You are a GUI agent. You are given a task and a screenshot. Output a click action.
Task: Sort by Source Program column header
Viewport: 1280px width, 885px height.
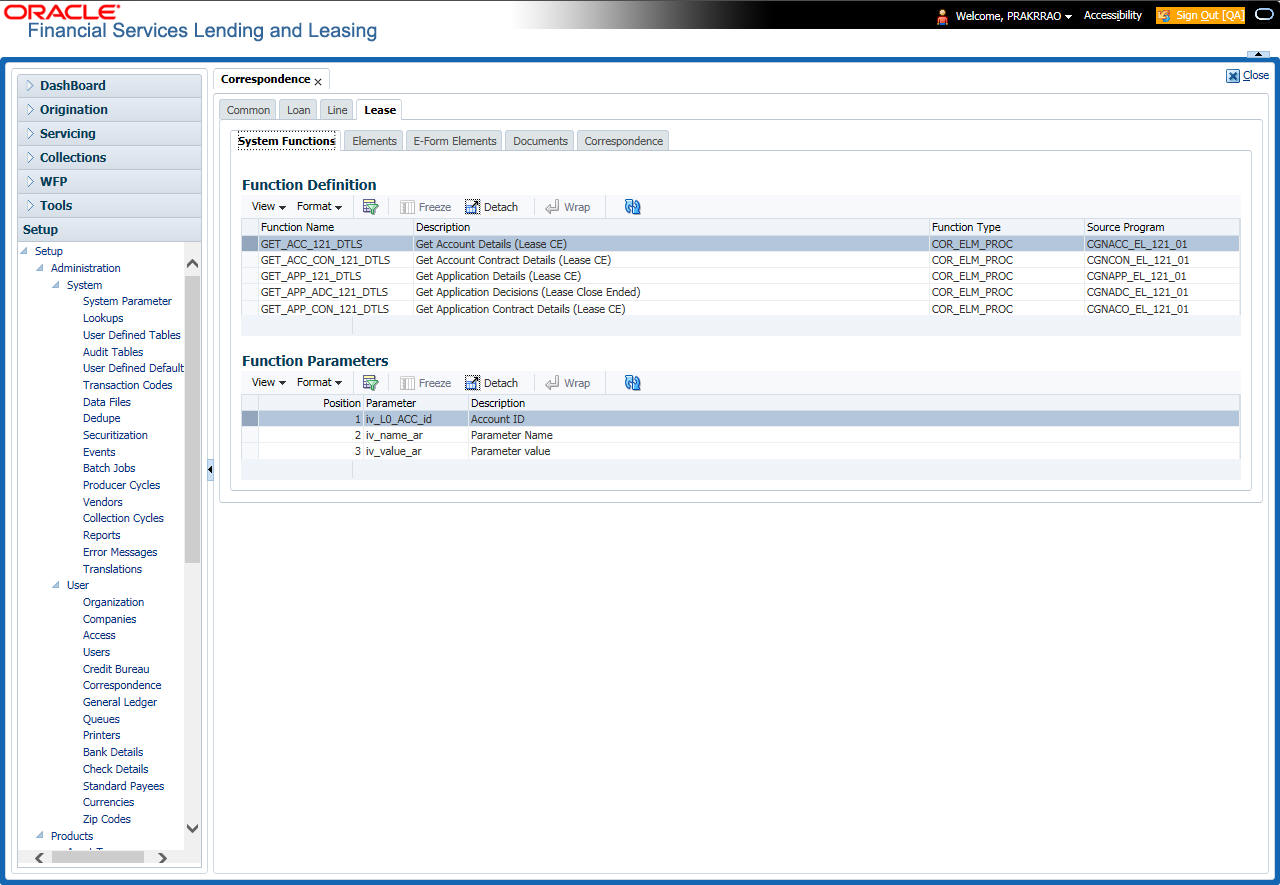pyautogui.click(x=1162, y=227)
